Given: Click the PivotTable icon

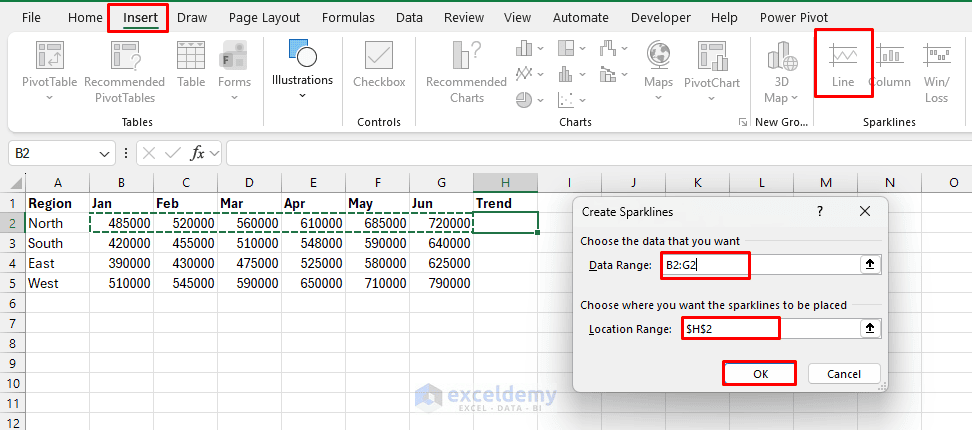Looking at the screenshot, I should 49,55.
